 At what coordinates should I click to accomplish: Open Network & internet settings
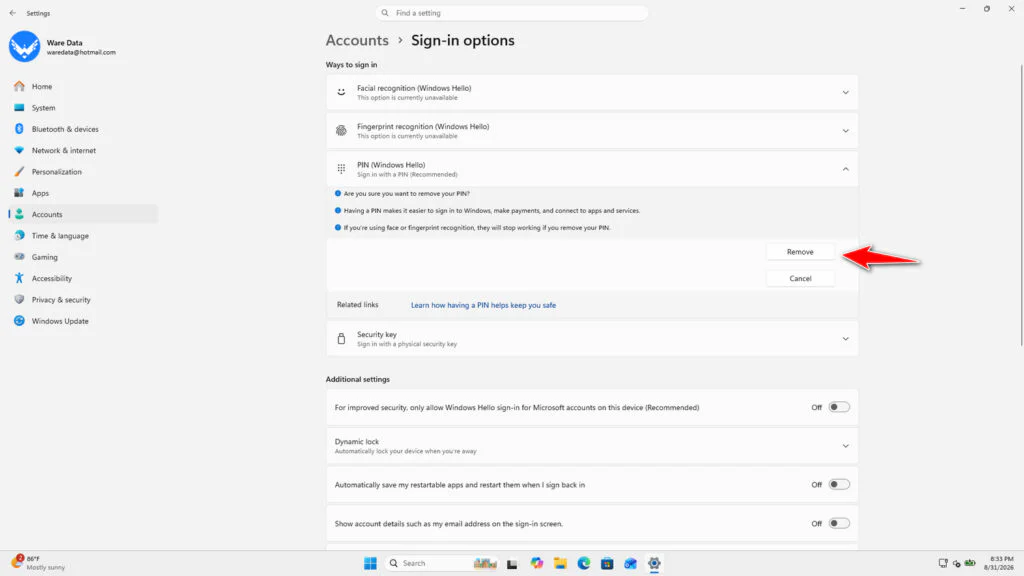[63, 150]
